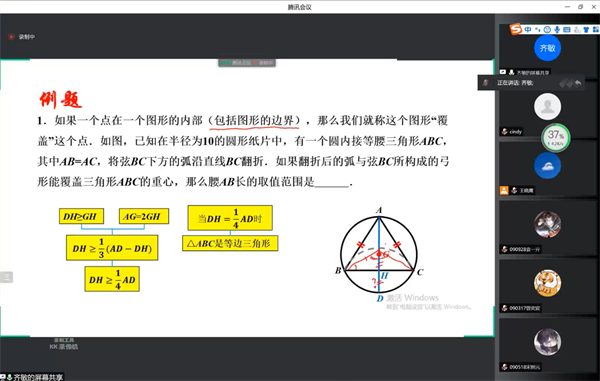This screenshot has width=600, height=381.
Task: Click the DH ≥ 1/4 AD yellow box
Action: point(112,279)
